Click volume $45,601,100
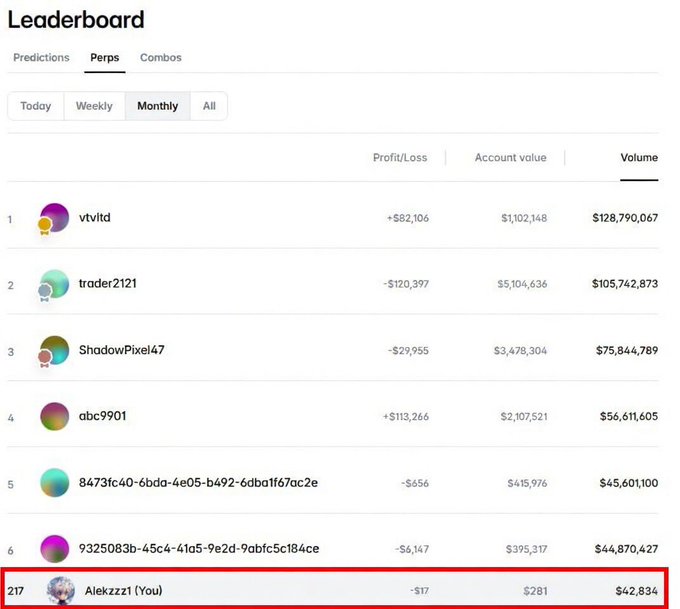This screenshot has width=680, height=609. click(629, 483)
